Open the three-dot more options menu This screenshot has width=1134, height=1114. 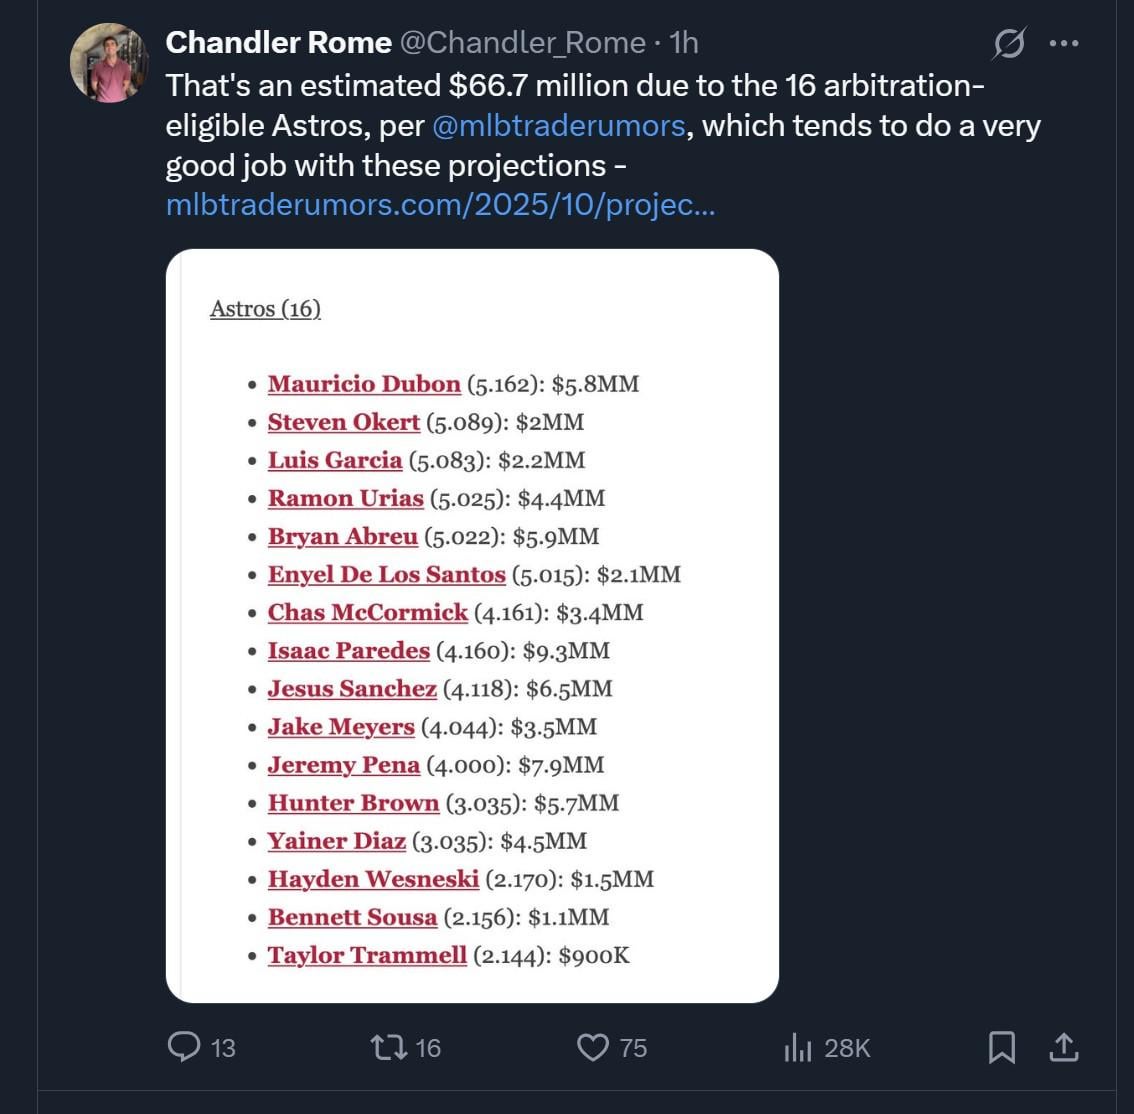pyautogui.click(x=1064, y=44)
